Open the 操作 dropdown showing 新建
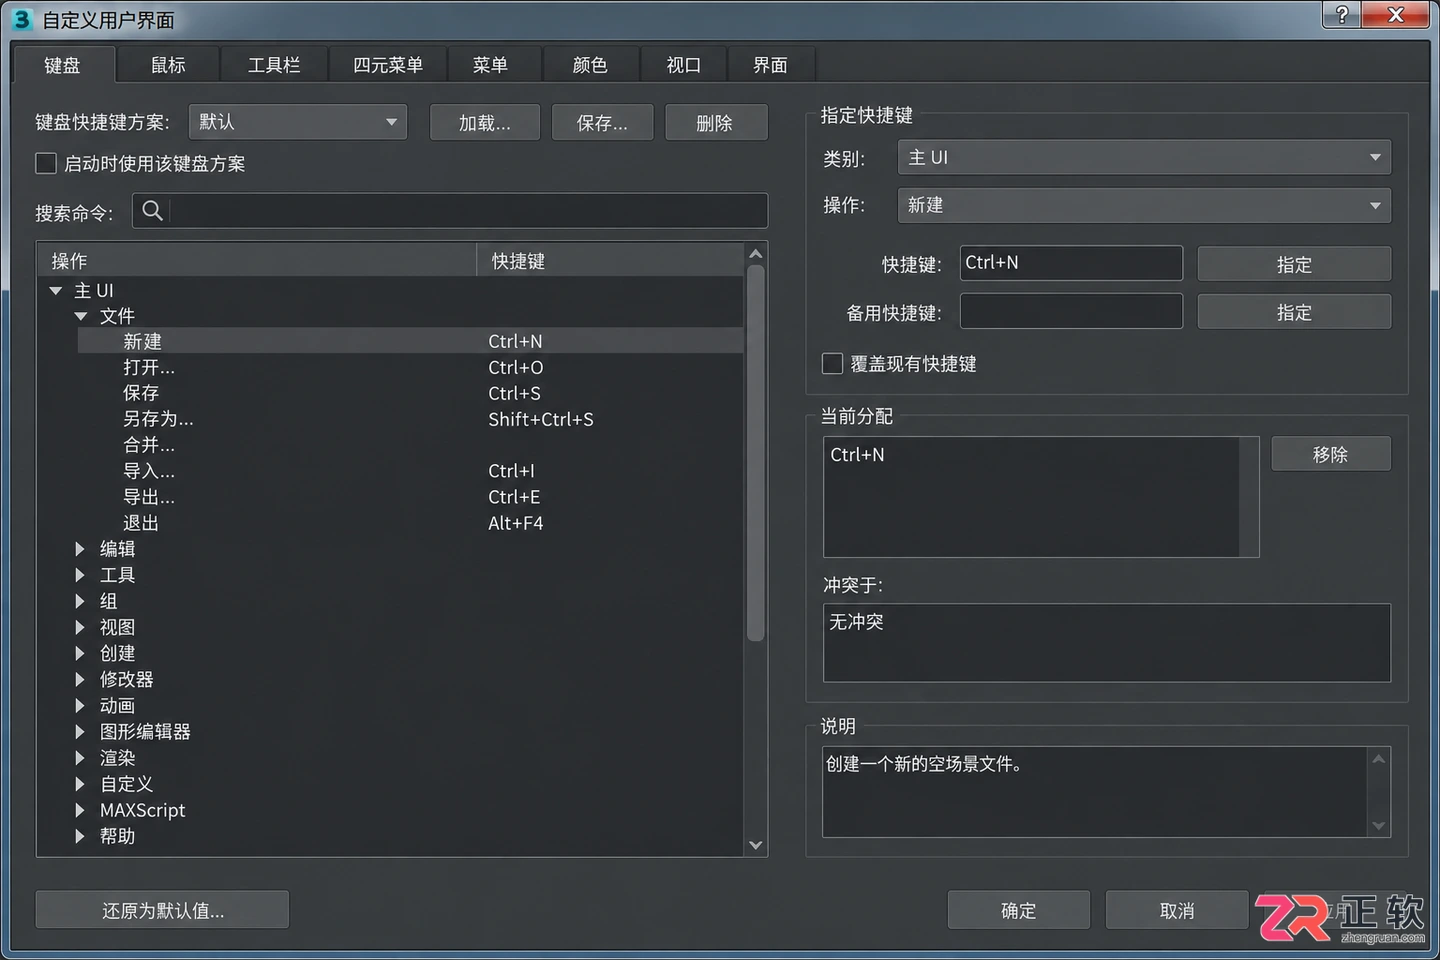 tap(1144, 205)
